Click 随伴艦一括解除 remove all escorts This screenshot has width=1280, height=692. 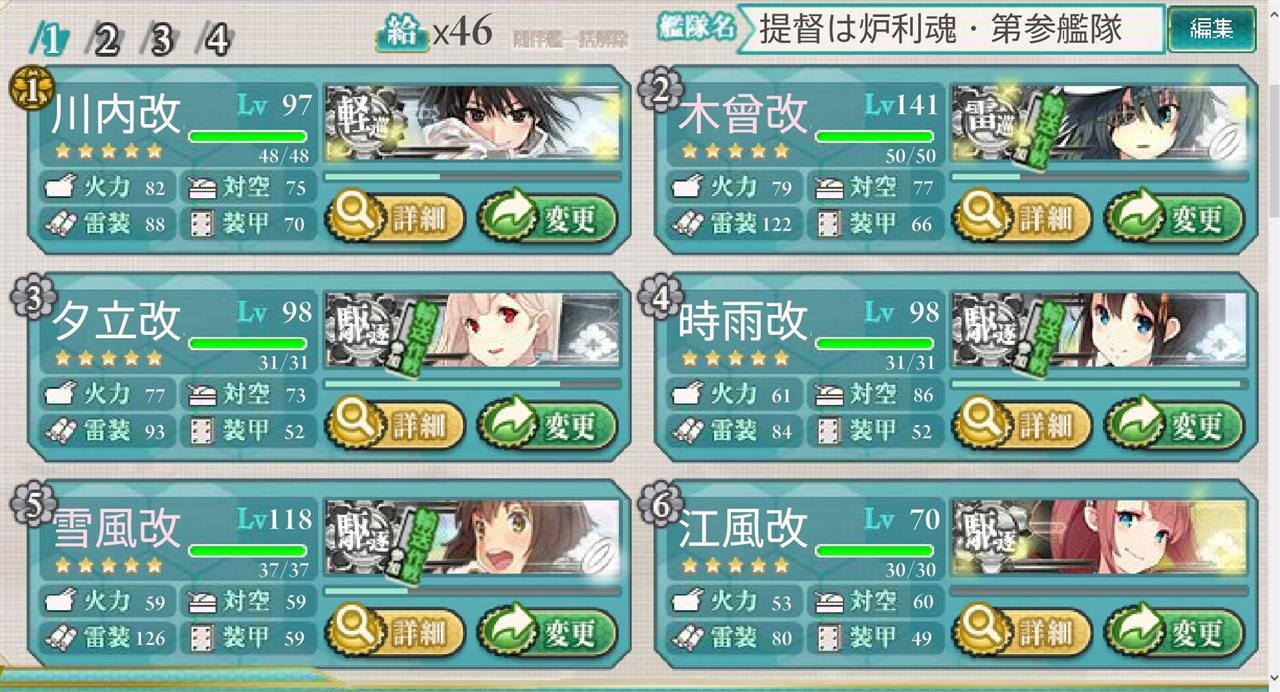point(571,40)
